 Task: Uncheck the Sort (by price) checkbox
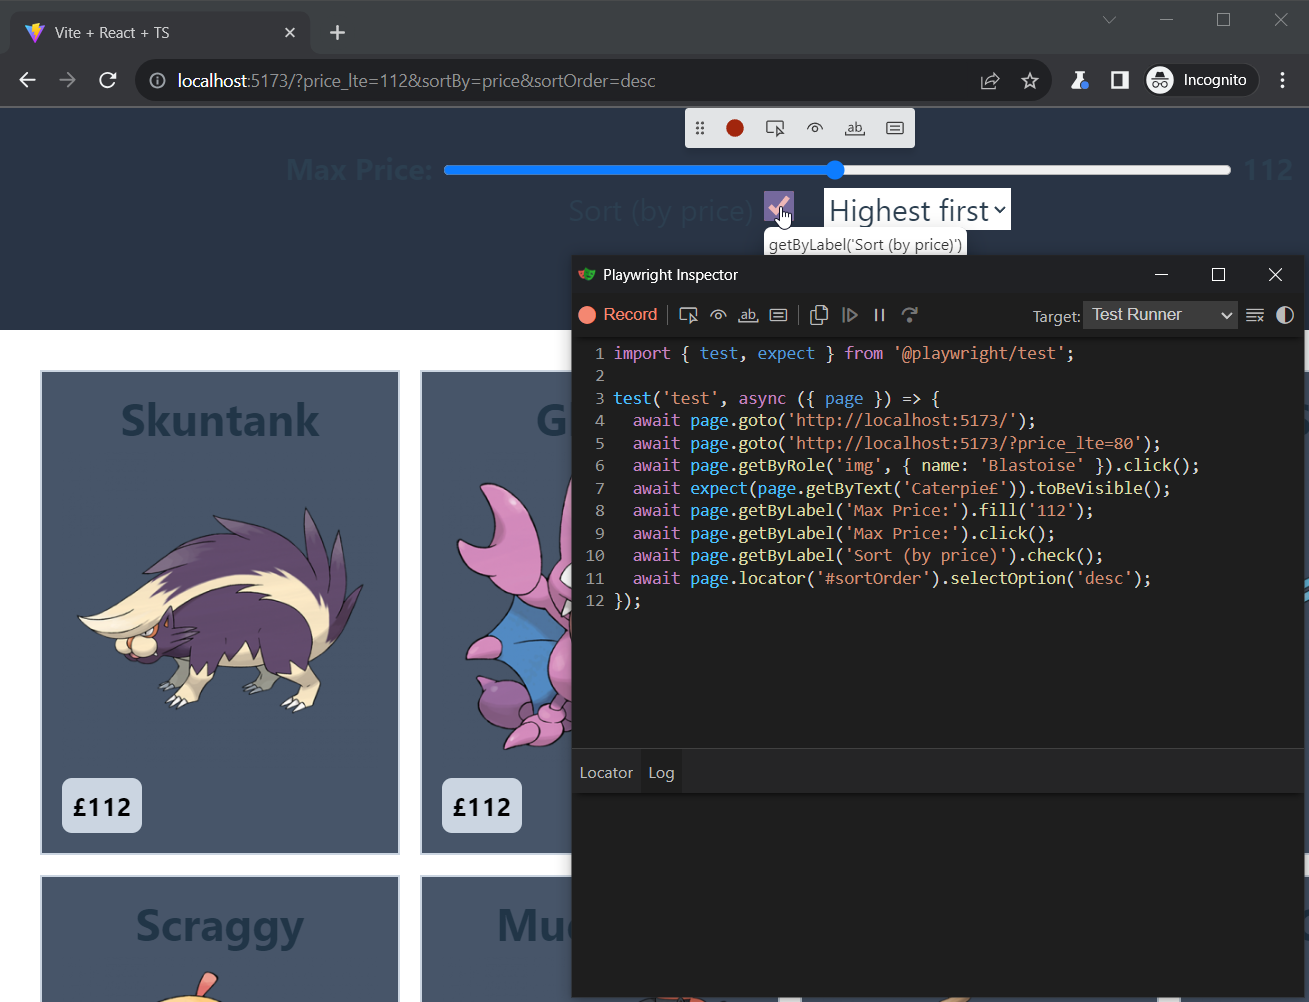[x=778, y=207]
